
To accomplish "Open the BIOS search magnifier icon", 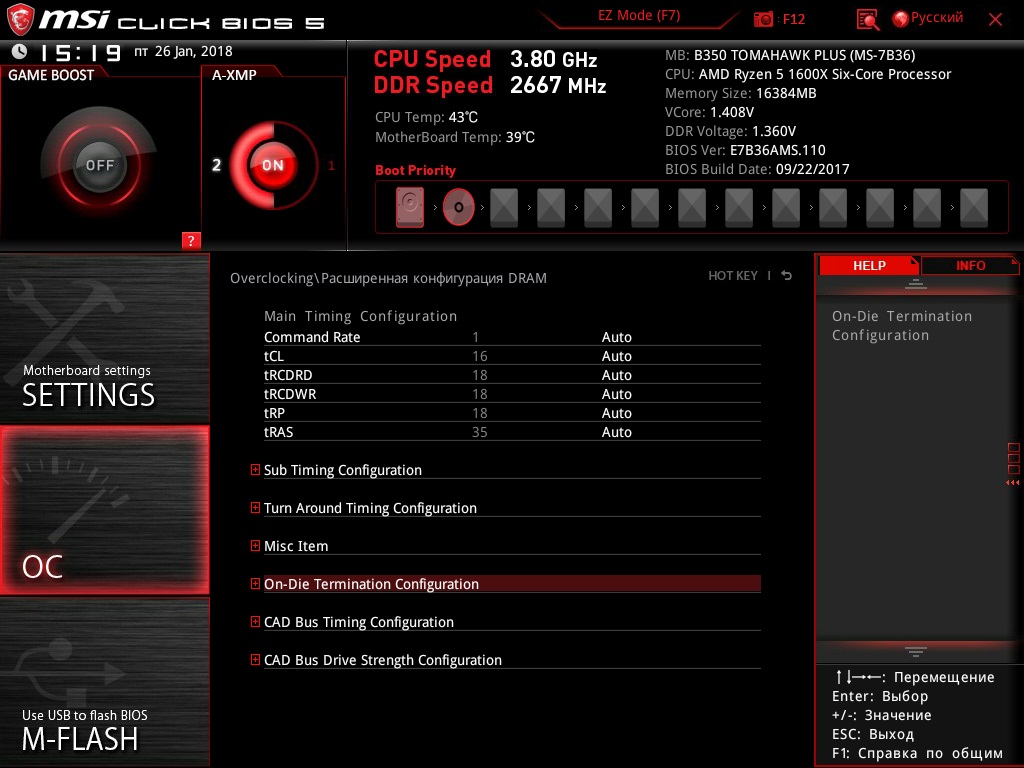I will (867, 20).
